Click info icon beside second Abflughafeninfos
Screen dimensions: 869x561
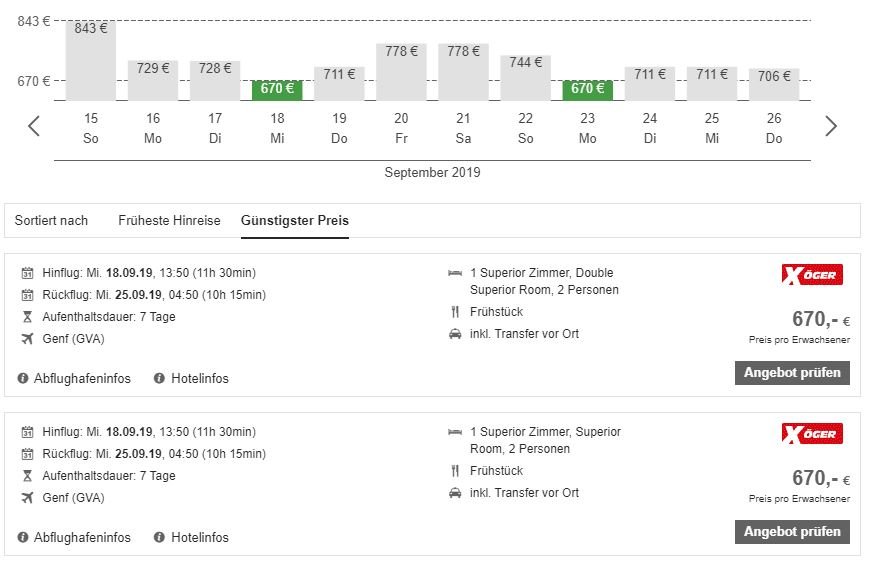click(x=23, y=537)
